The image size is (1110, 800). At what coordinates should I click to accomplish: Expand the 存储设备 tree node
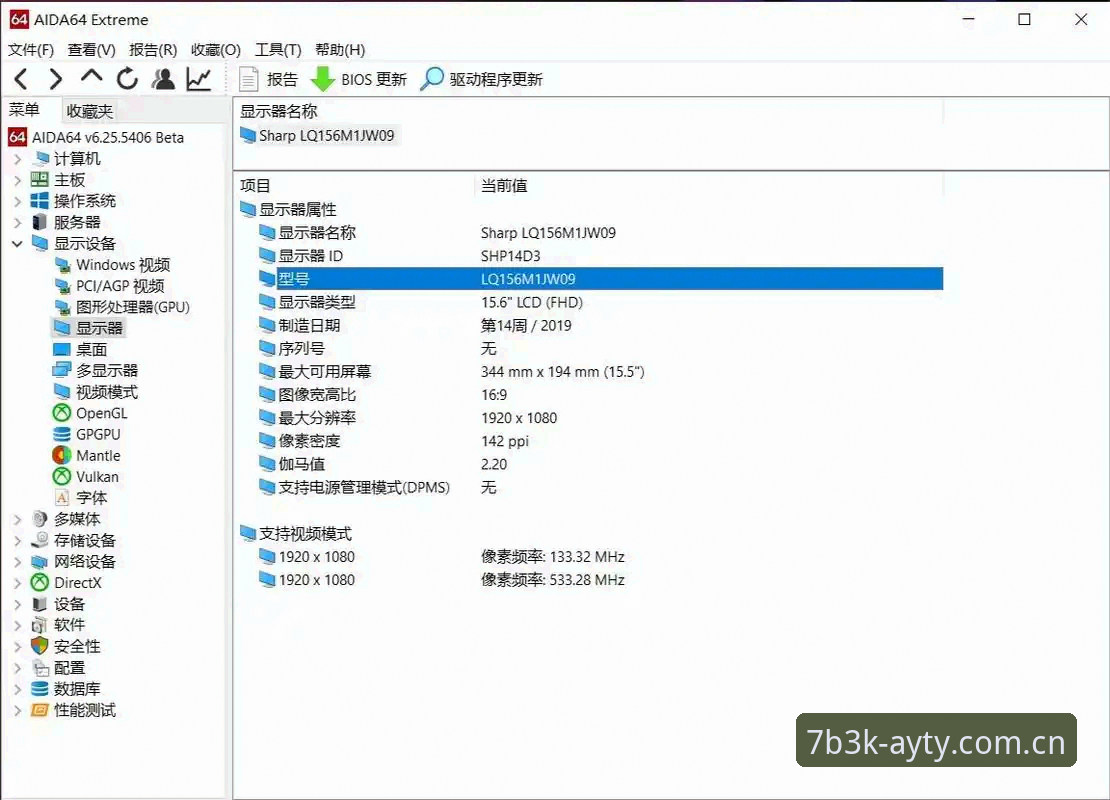(x=18, y=541)
